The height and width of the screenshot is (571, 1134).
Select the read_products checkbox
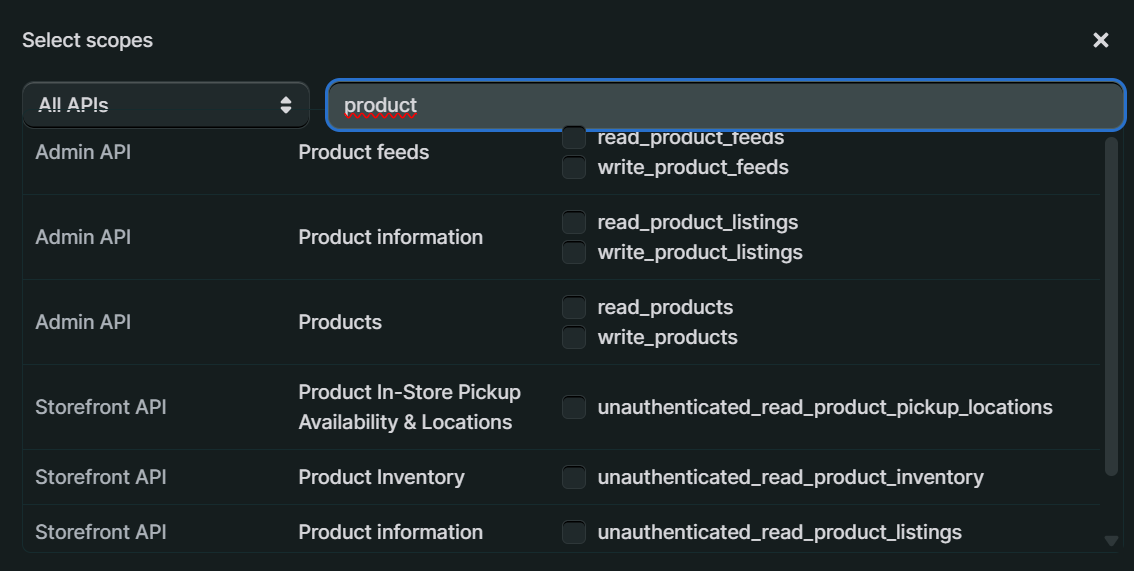pyautogui.click(x=574, y=307)
